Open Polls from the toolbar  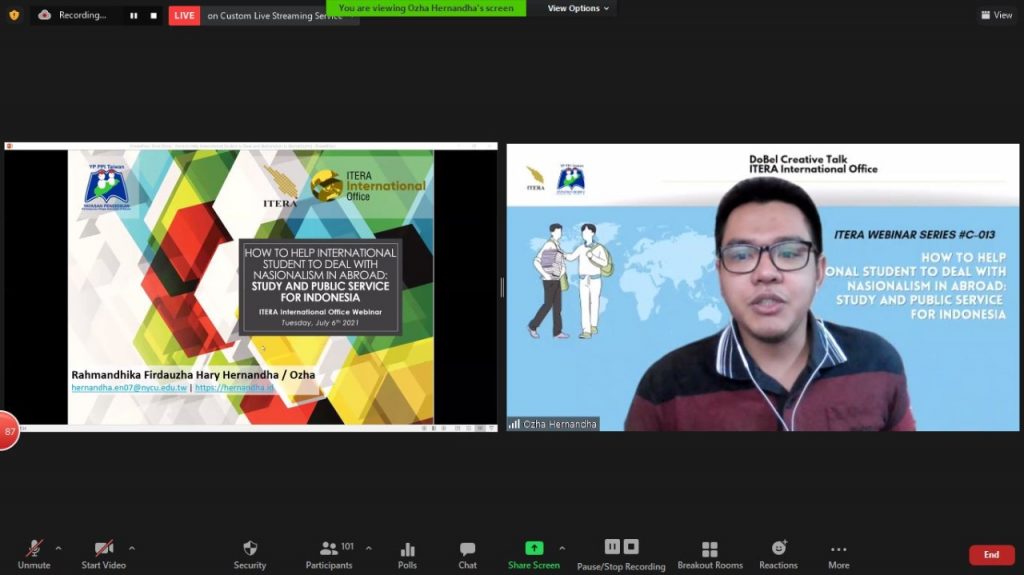[x=408, y=554]
